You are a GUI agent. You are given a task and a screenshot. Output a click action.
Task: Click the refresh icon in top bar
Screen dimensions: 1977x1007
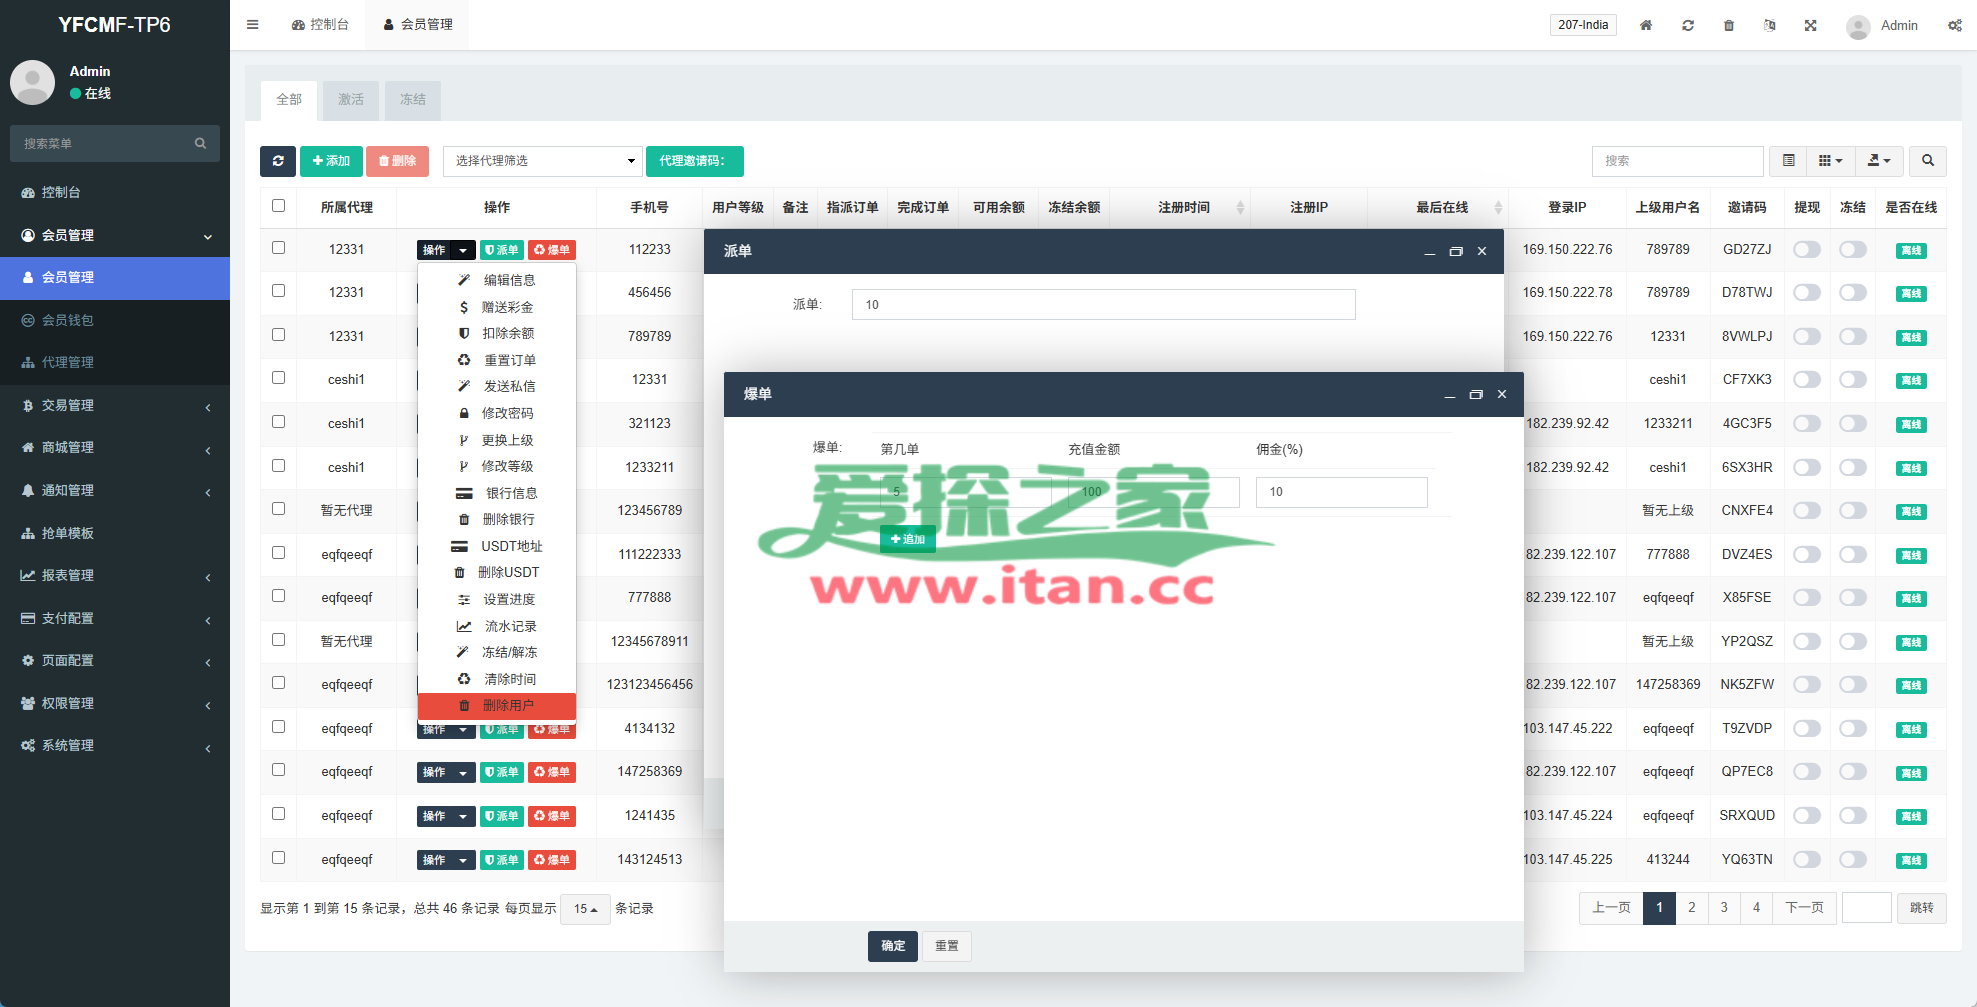[x=1687, y=25]
